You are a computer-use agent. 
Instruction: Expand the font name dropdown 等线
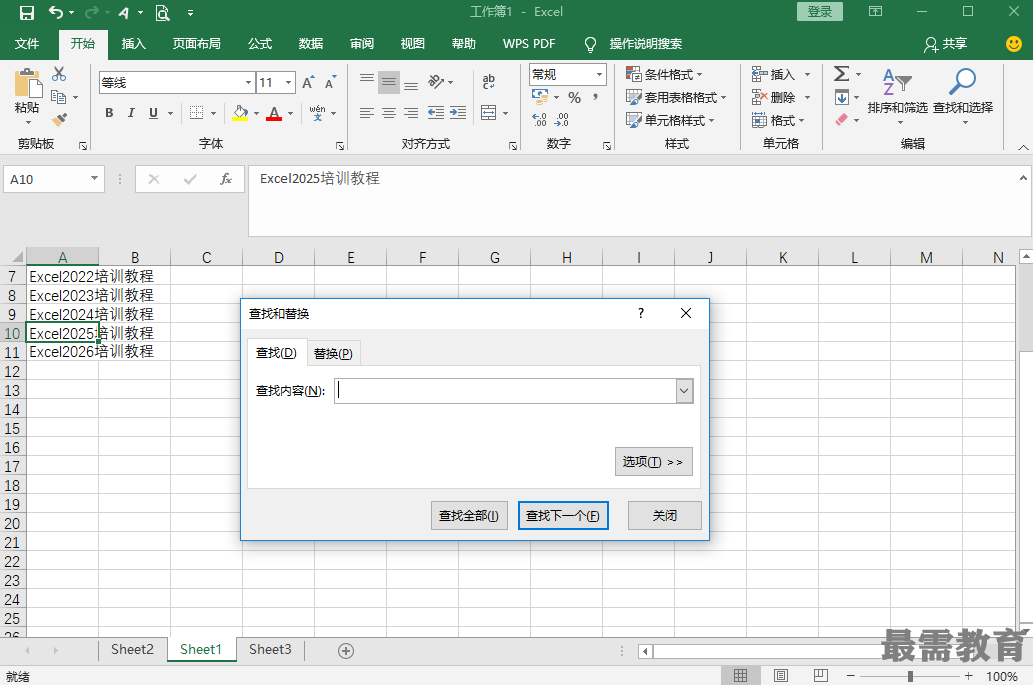[248, 82]
